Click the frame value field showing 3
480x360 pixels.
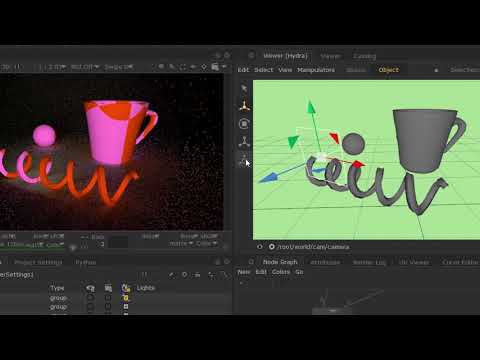(102, 244)
